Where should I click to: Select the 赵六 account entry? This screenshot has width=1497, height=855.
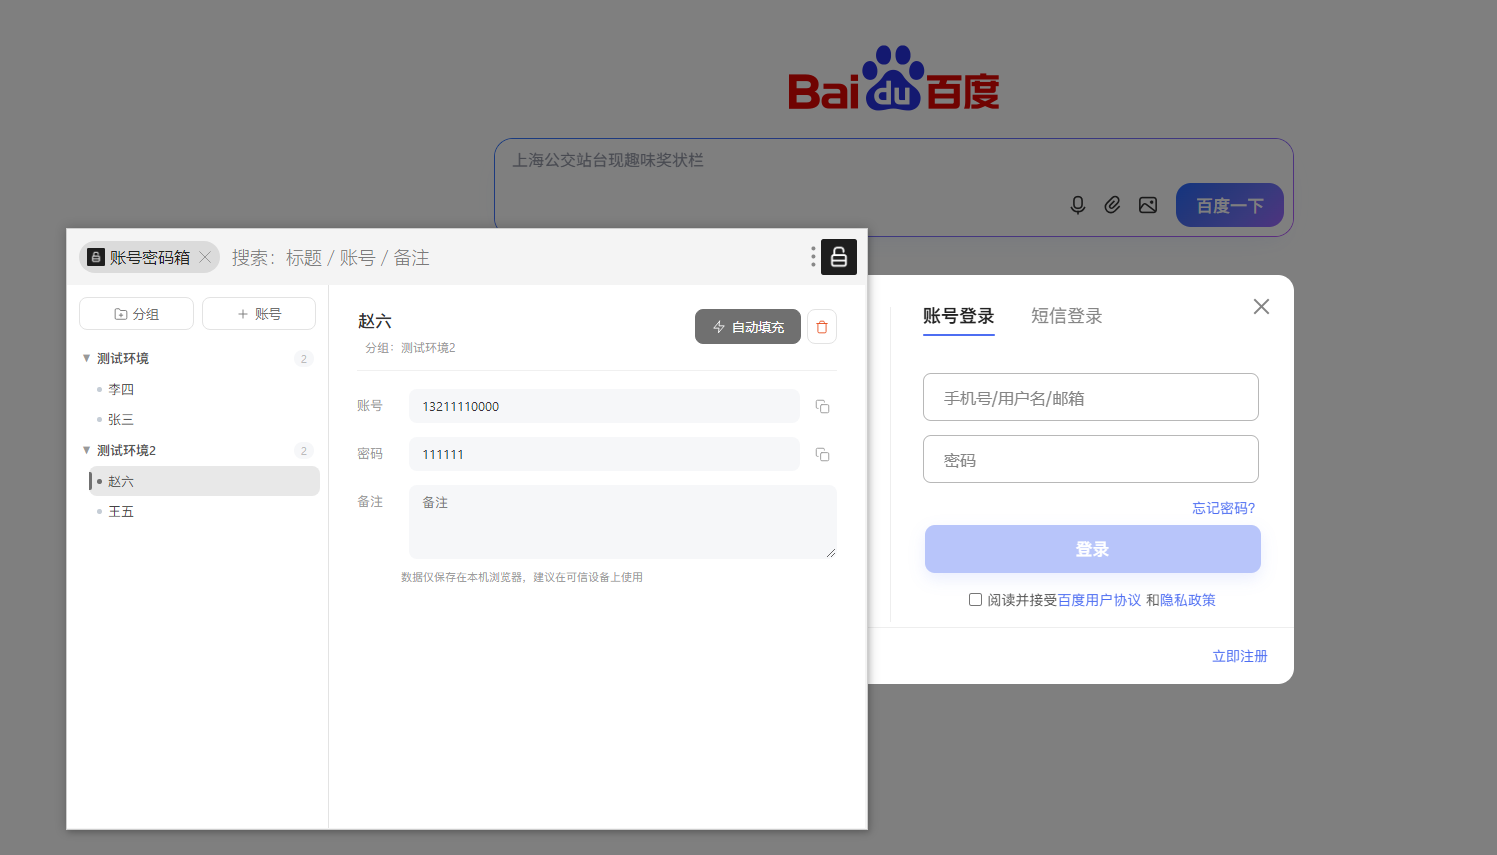[x=204, y=481]
